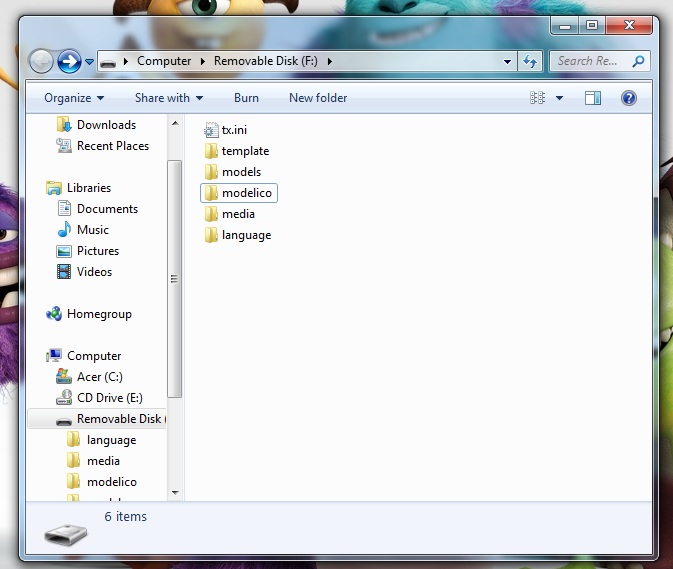Expand arrow between Computer and Removable Disk
The image size is (673, 569).
pos(203,61)
